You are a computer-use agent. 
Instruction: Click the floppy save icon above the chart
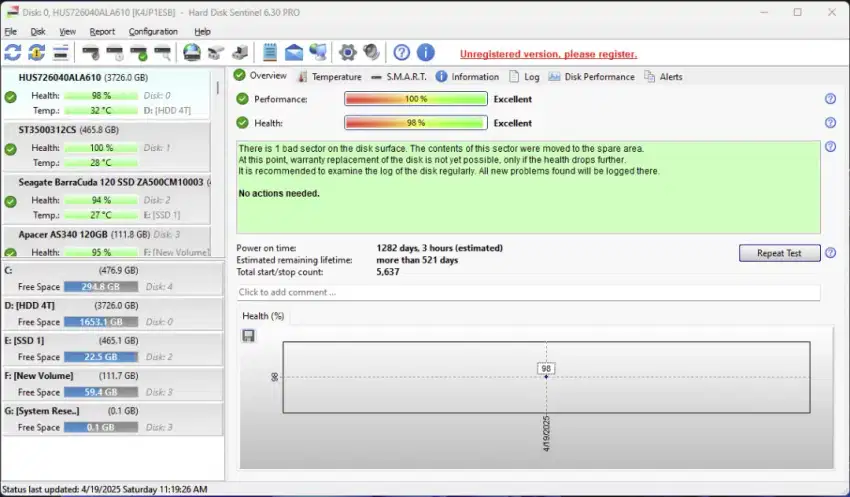tap(248, 336)
